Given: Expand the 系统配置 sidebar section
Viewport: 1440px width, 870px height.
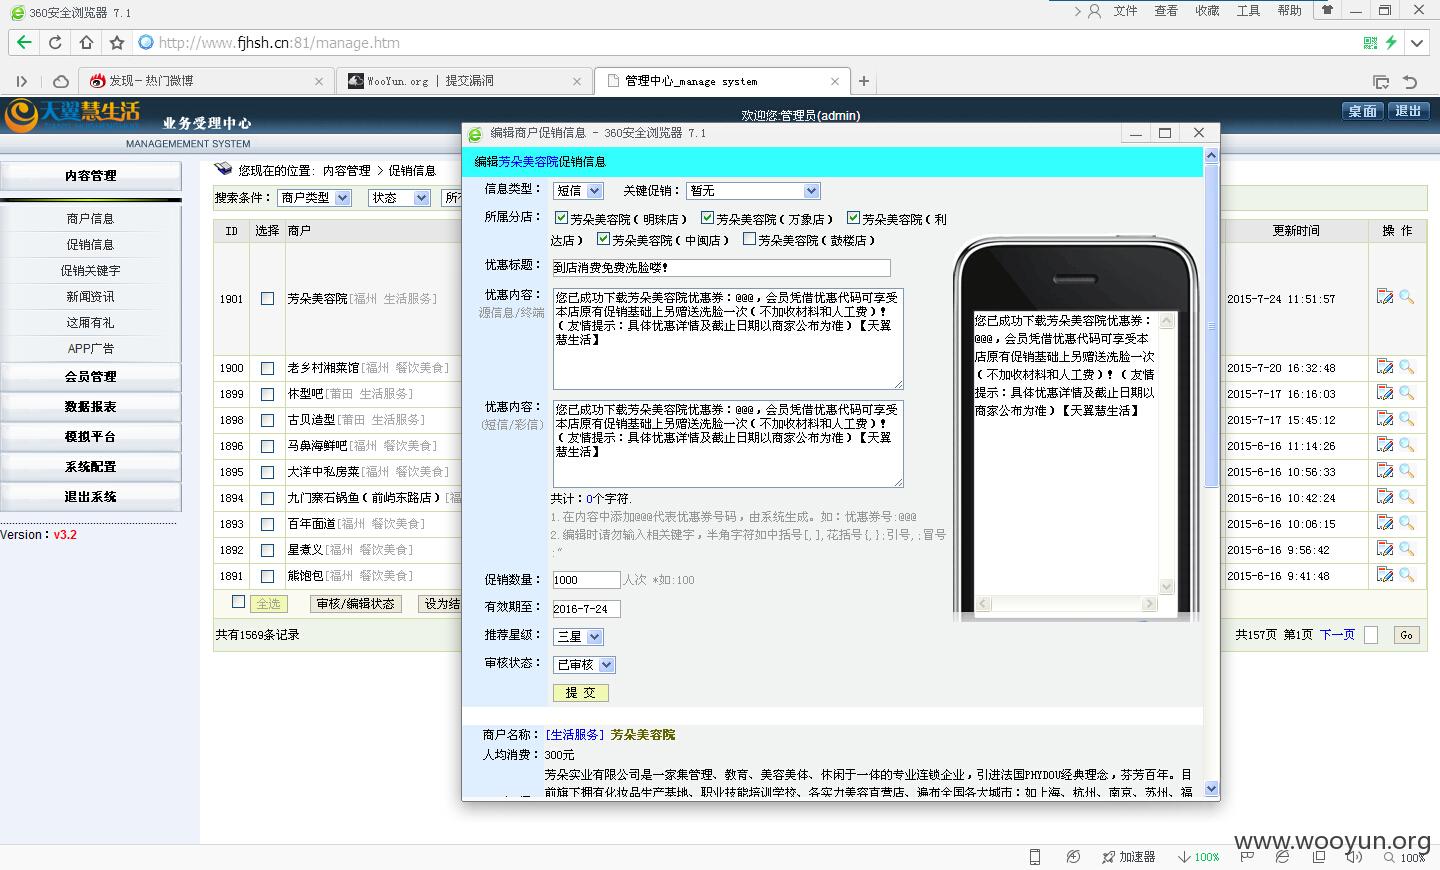Looking at the screenshot, I should click(x=90, y=466).
